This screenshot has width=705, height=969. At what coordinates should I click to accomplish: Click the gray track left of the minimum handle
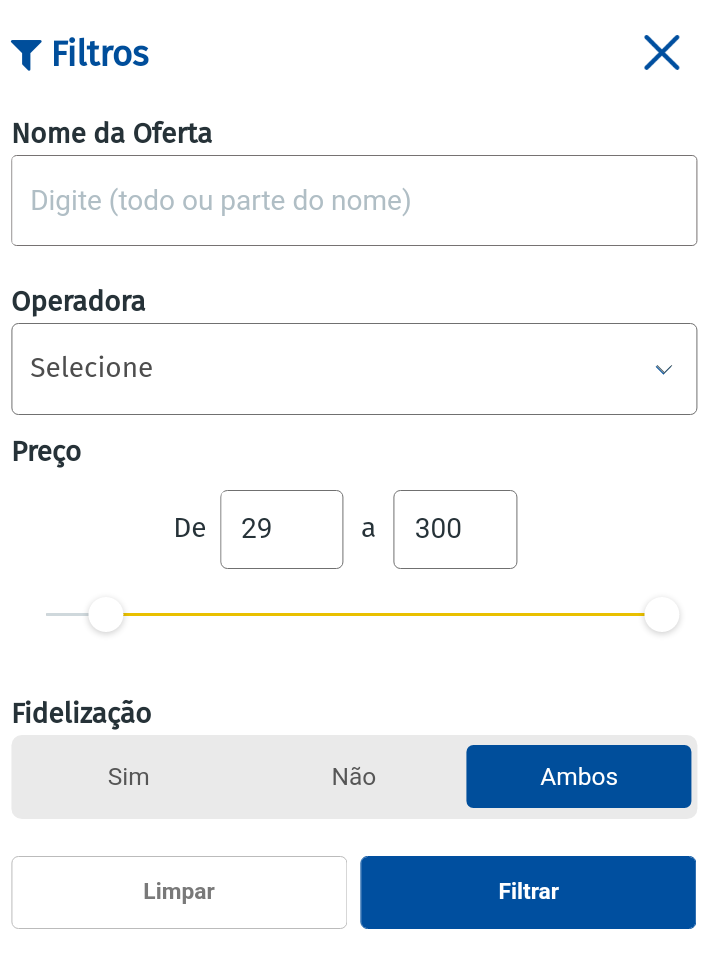point(67,614)
